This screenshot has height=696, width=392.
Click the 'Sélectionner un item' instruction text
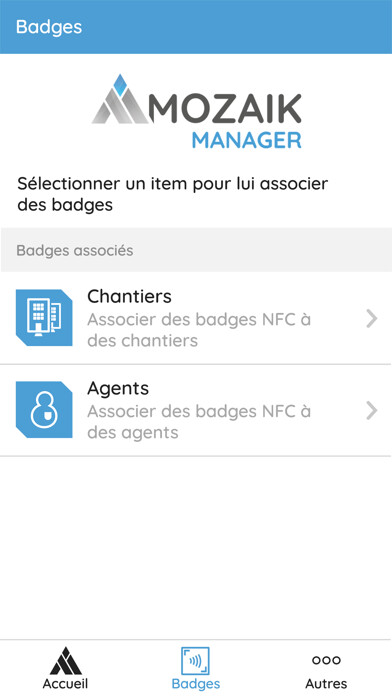pyautogui.click(x=172, y=194)
